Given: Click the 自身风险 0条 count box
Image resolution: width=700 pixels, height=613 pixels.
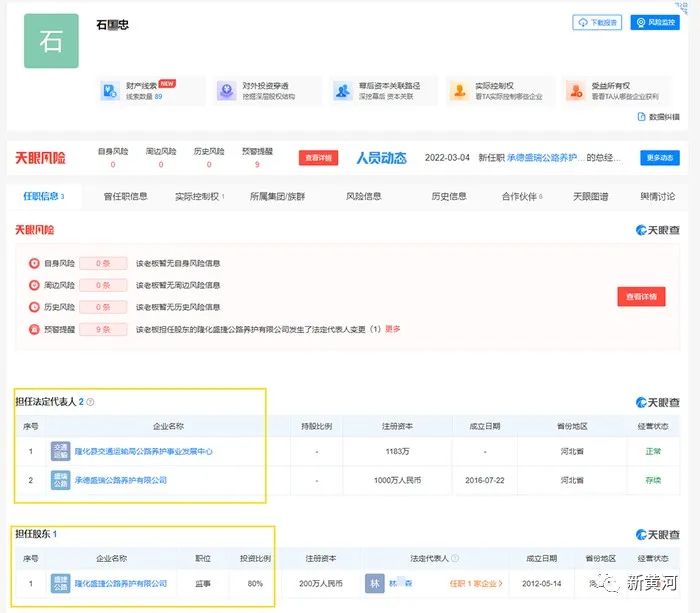Looking at the screenshot, I should click(x=103, y=263).
